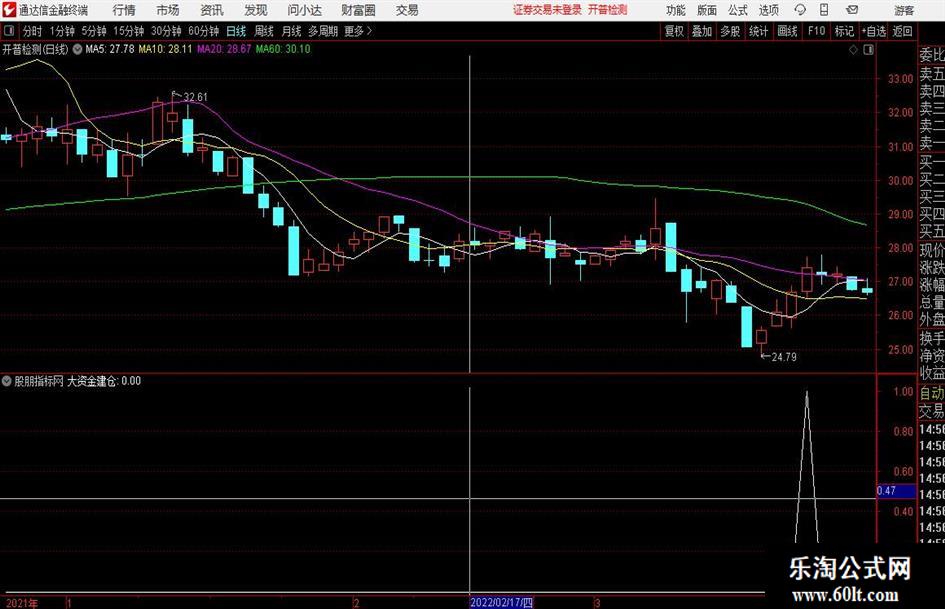The width and height of the screenshot is (945, 609).
Task: Switch to the 月线 monthly tab
Action: pos(292,31)
